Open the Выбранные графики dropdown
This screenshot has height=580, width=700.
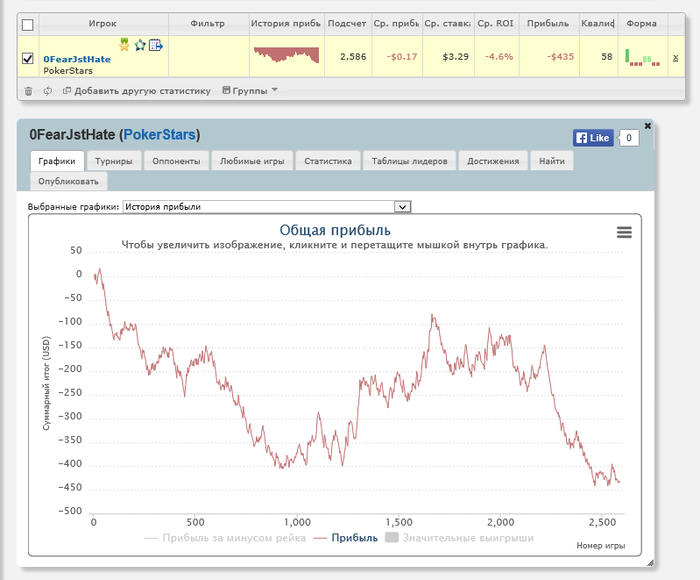[x=267, y=207]
